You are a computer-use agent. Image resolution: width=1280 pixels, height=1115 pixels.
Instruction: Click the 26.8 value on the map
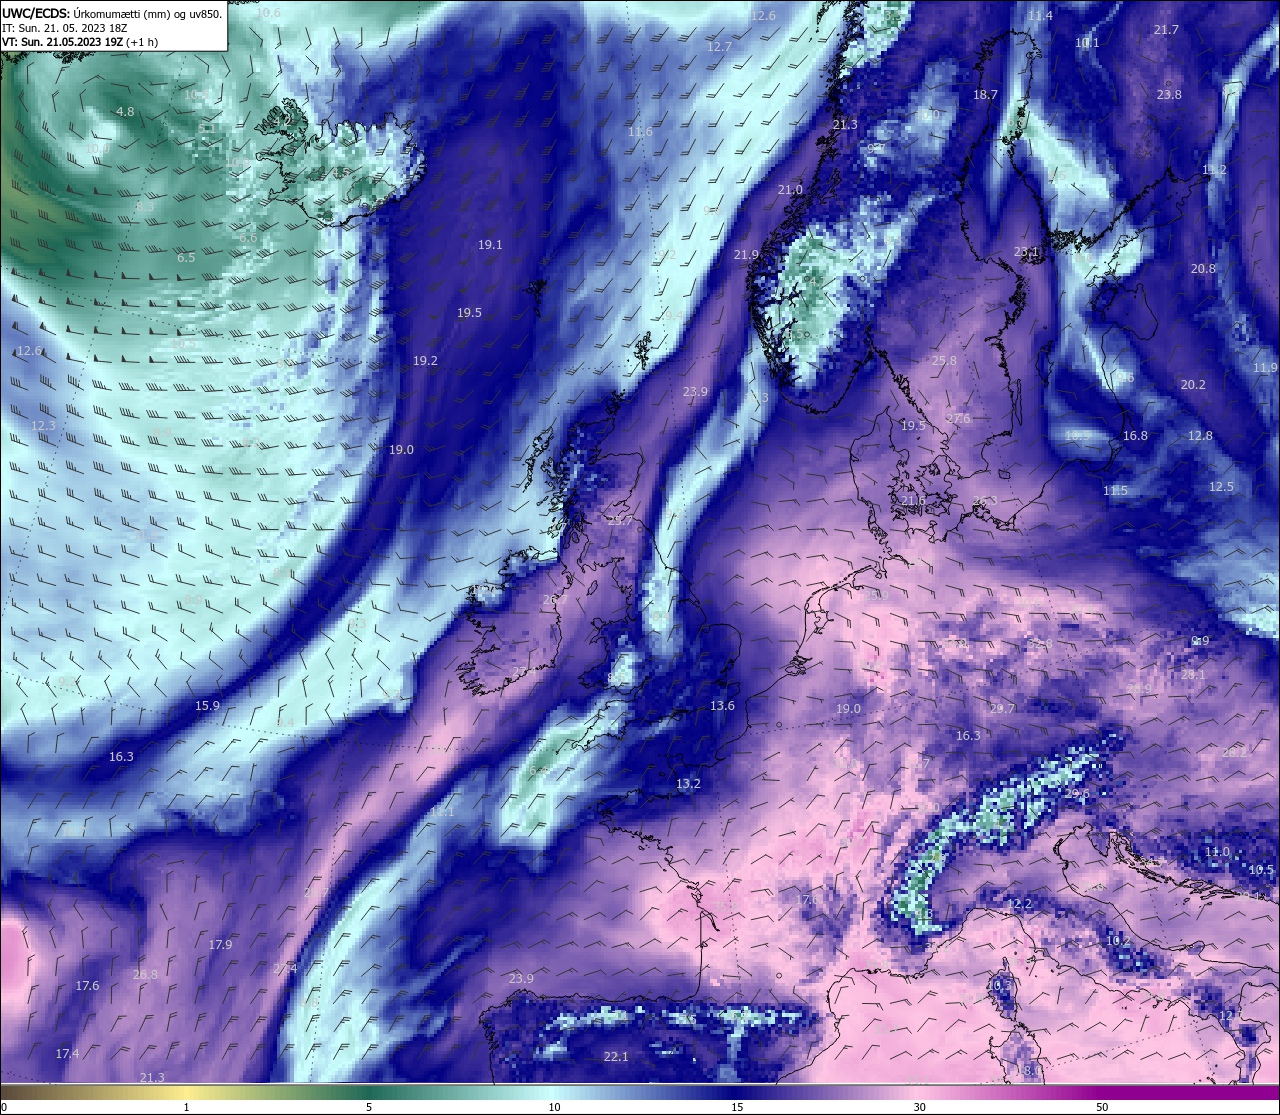(x=145, y=975)
